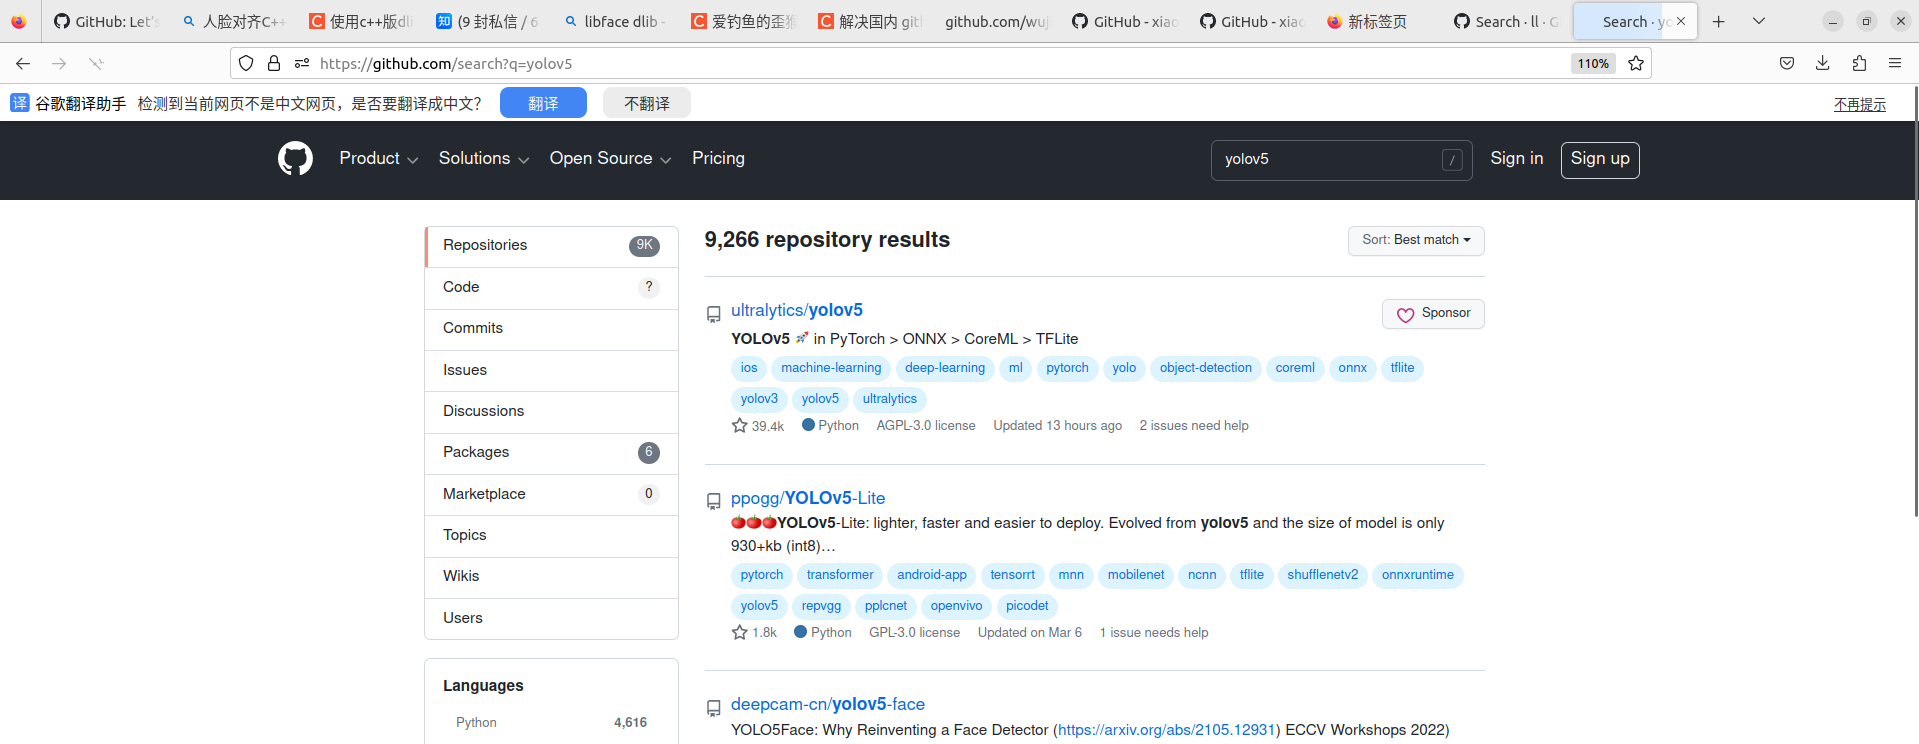Click repository icon beside deepcam-cn/yolov5-face

[x=714, y=708]
